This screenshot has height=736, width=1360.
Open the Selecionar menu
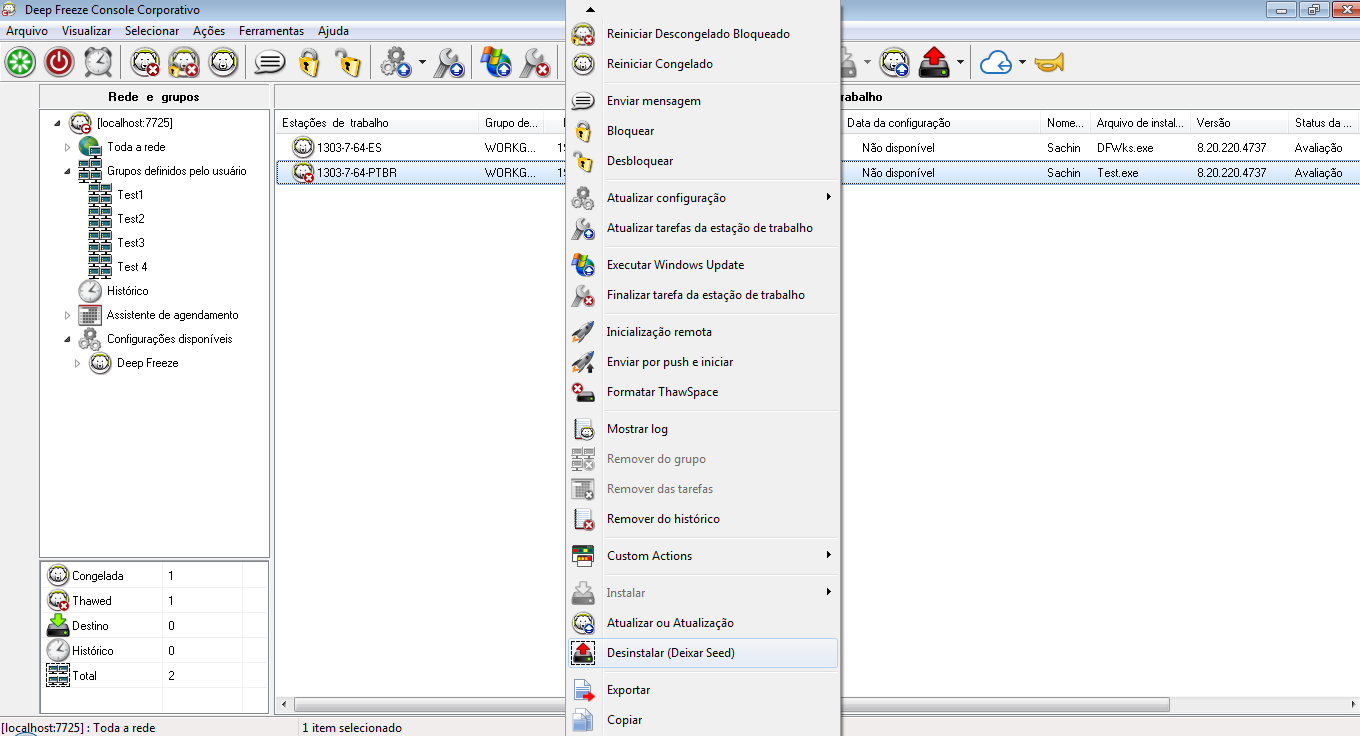pyautogui.click(x=152, y=31)
